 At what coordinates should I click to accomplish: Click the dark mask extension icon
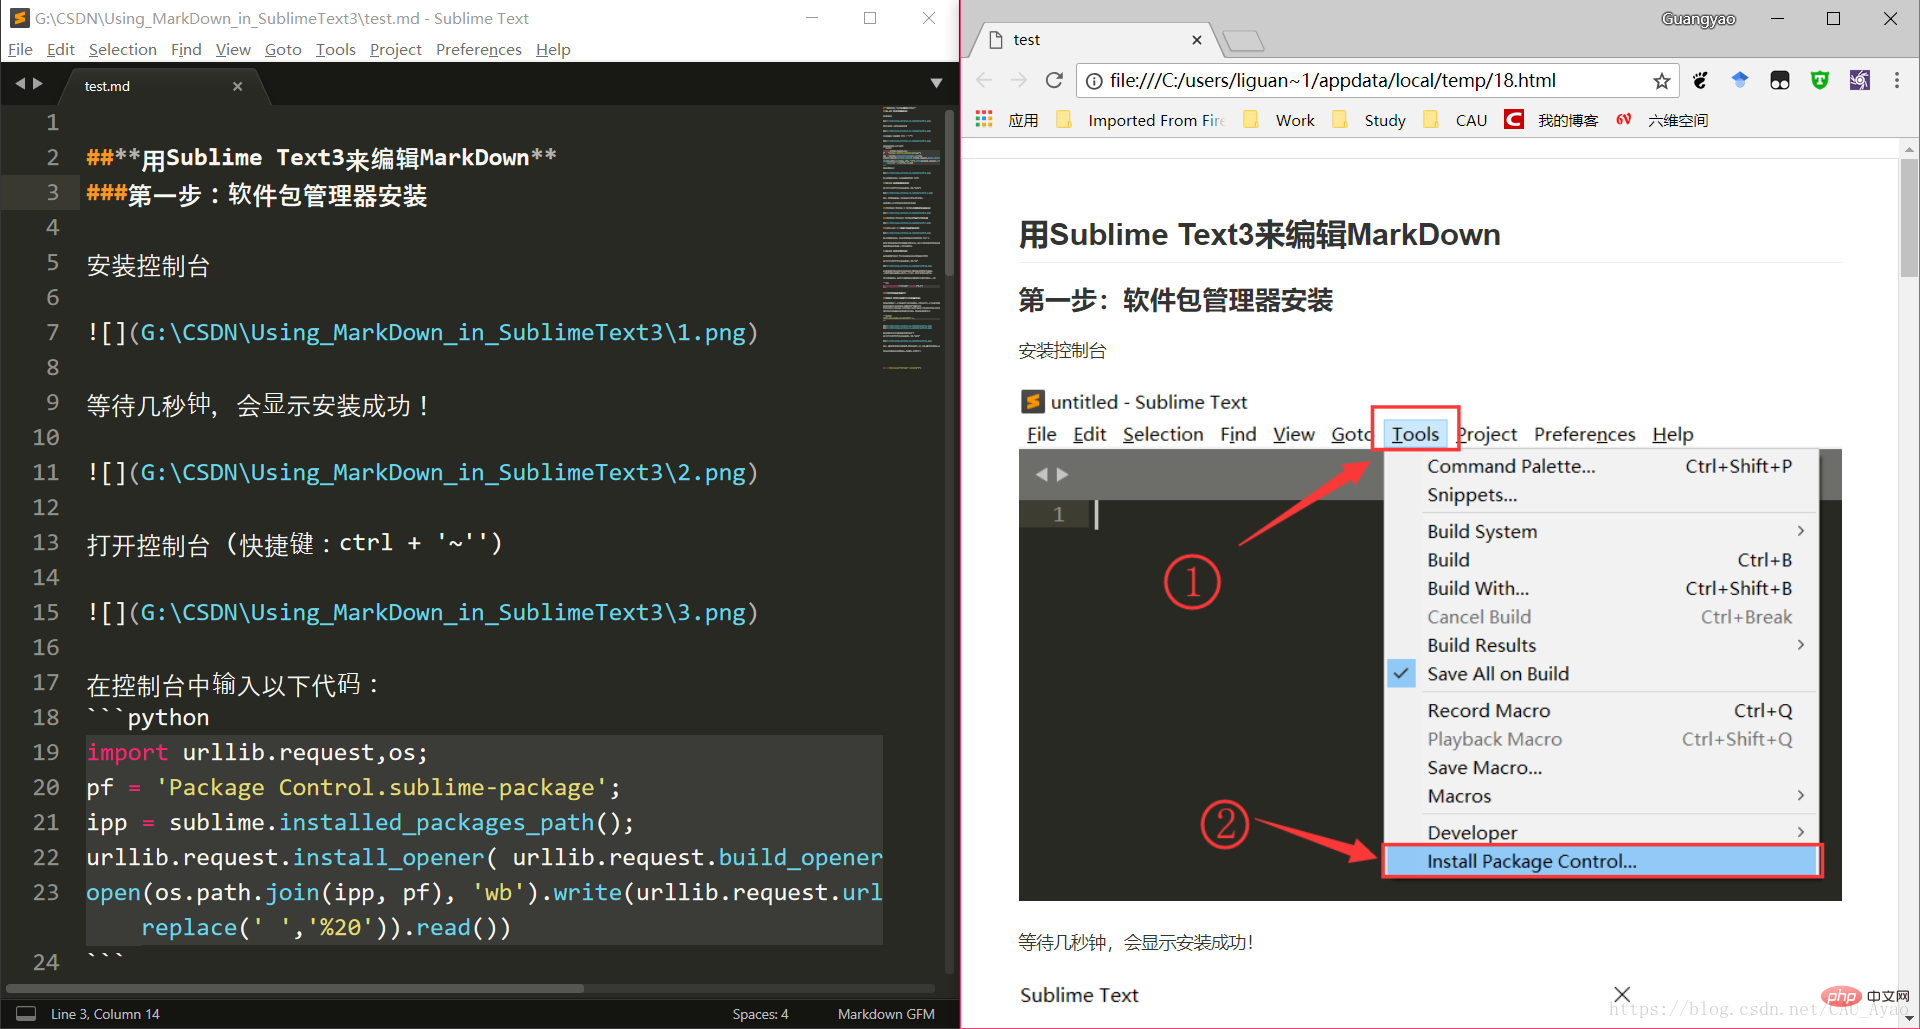click(1780, 80)
